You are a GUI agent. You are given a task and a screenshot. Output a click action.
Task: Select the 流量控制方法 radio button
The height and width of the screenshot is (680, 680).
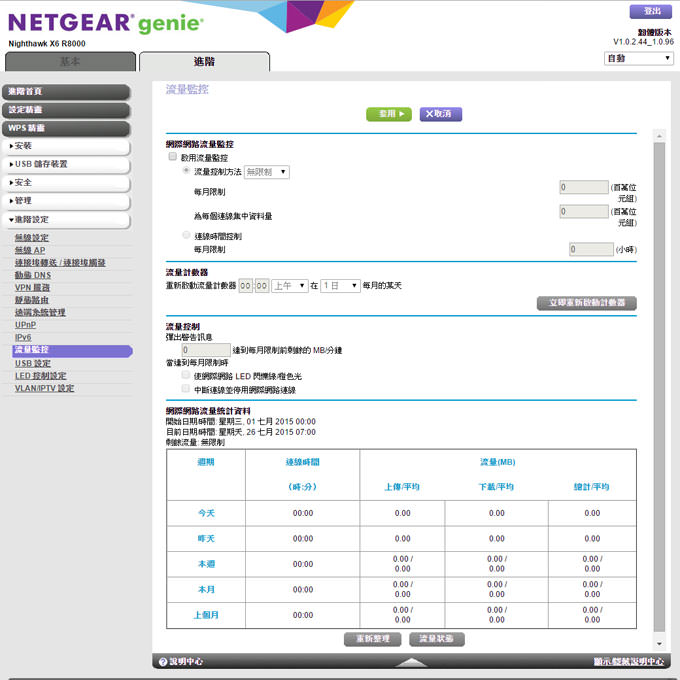(186, 170)
